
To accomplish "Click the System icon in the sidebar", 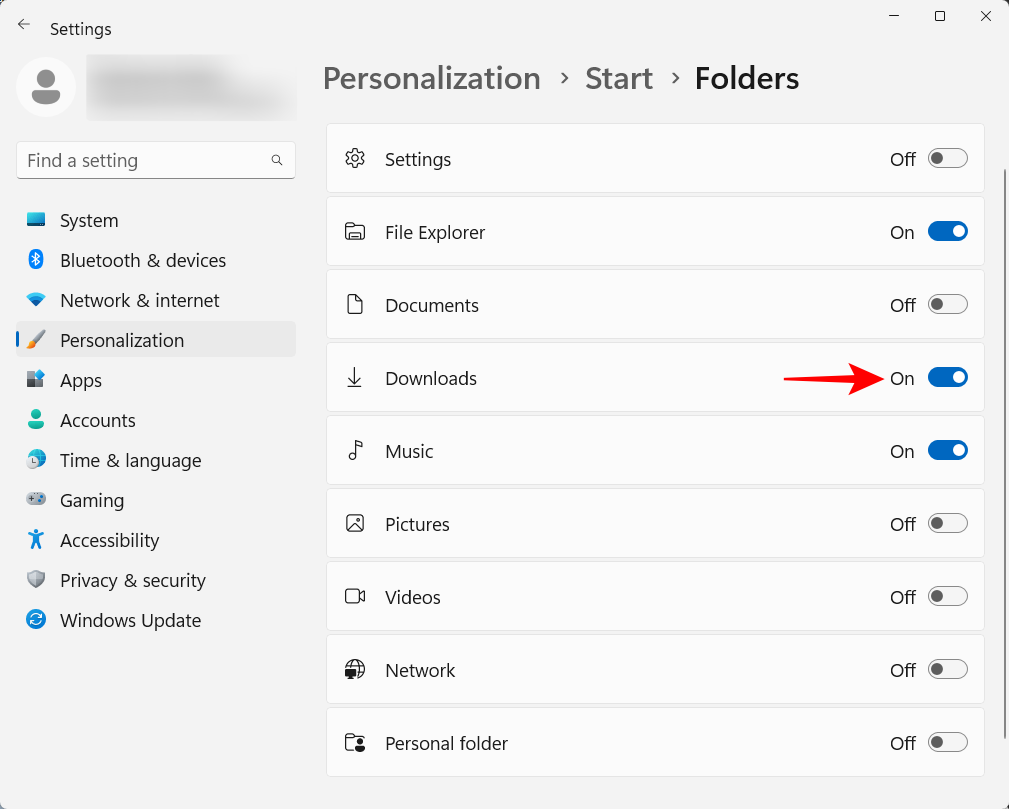I will tap(35, 220).
